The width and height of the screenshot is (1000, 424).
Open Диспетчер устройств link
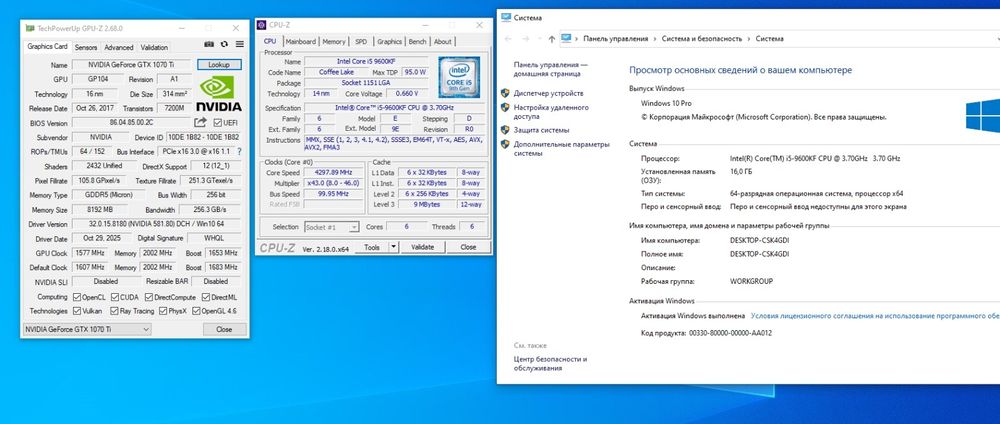coord(548,93)
